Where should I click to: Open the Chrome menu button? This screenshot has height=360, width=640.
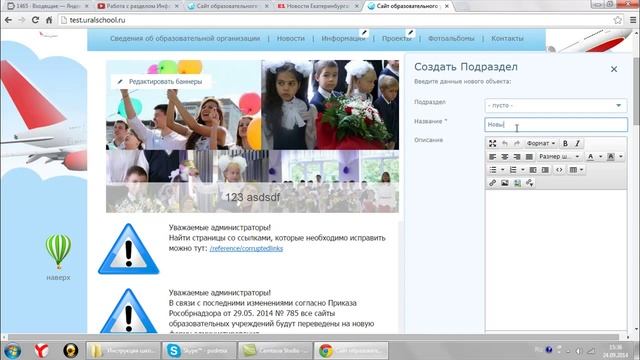pos(633,20)
